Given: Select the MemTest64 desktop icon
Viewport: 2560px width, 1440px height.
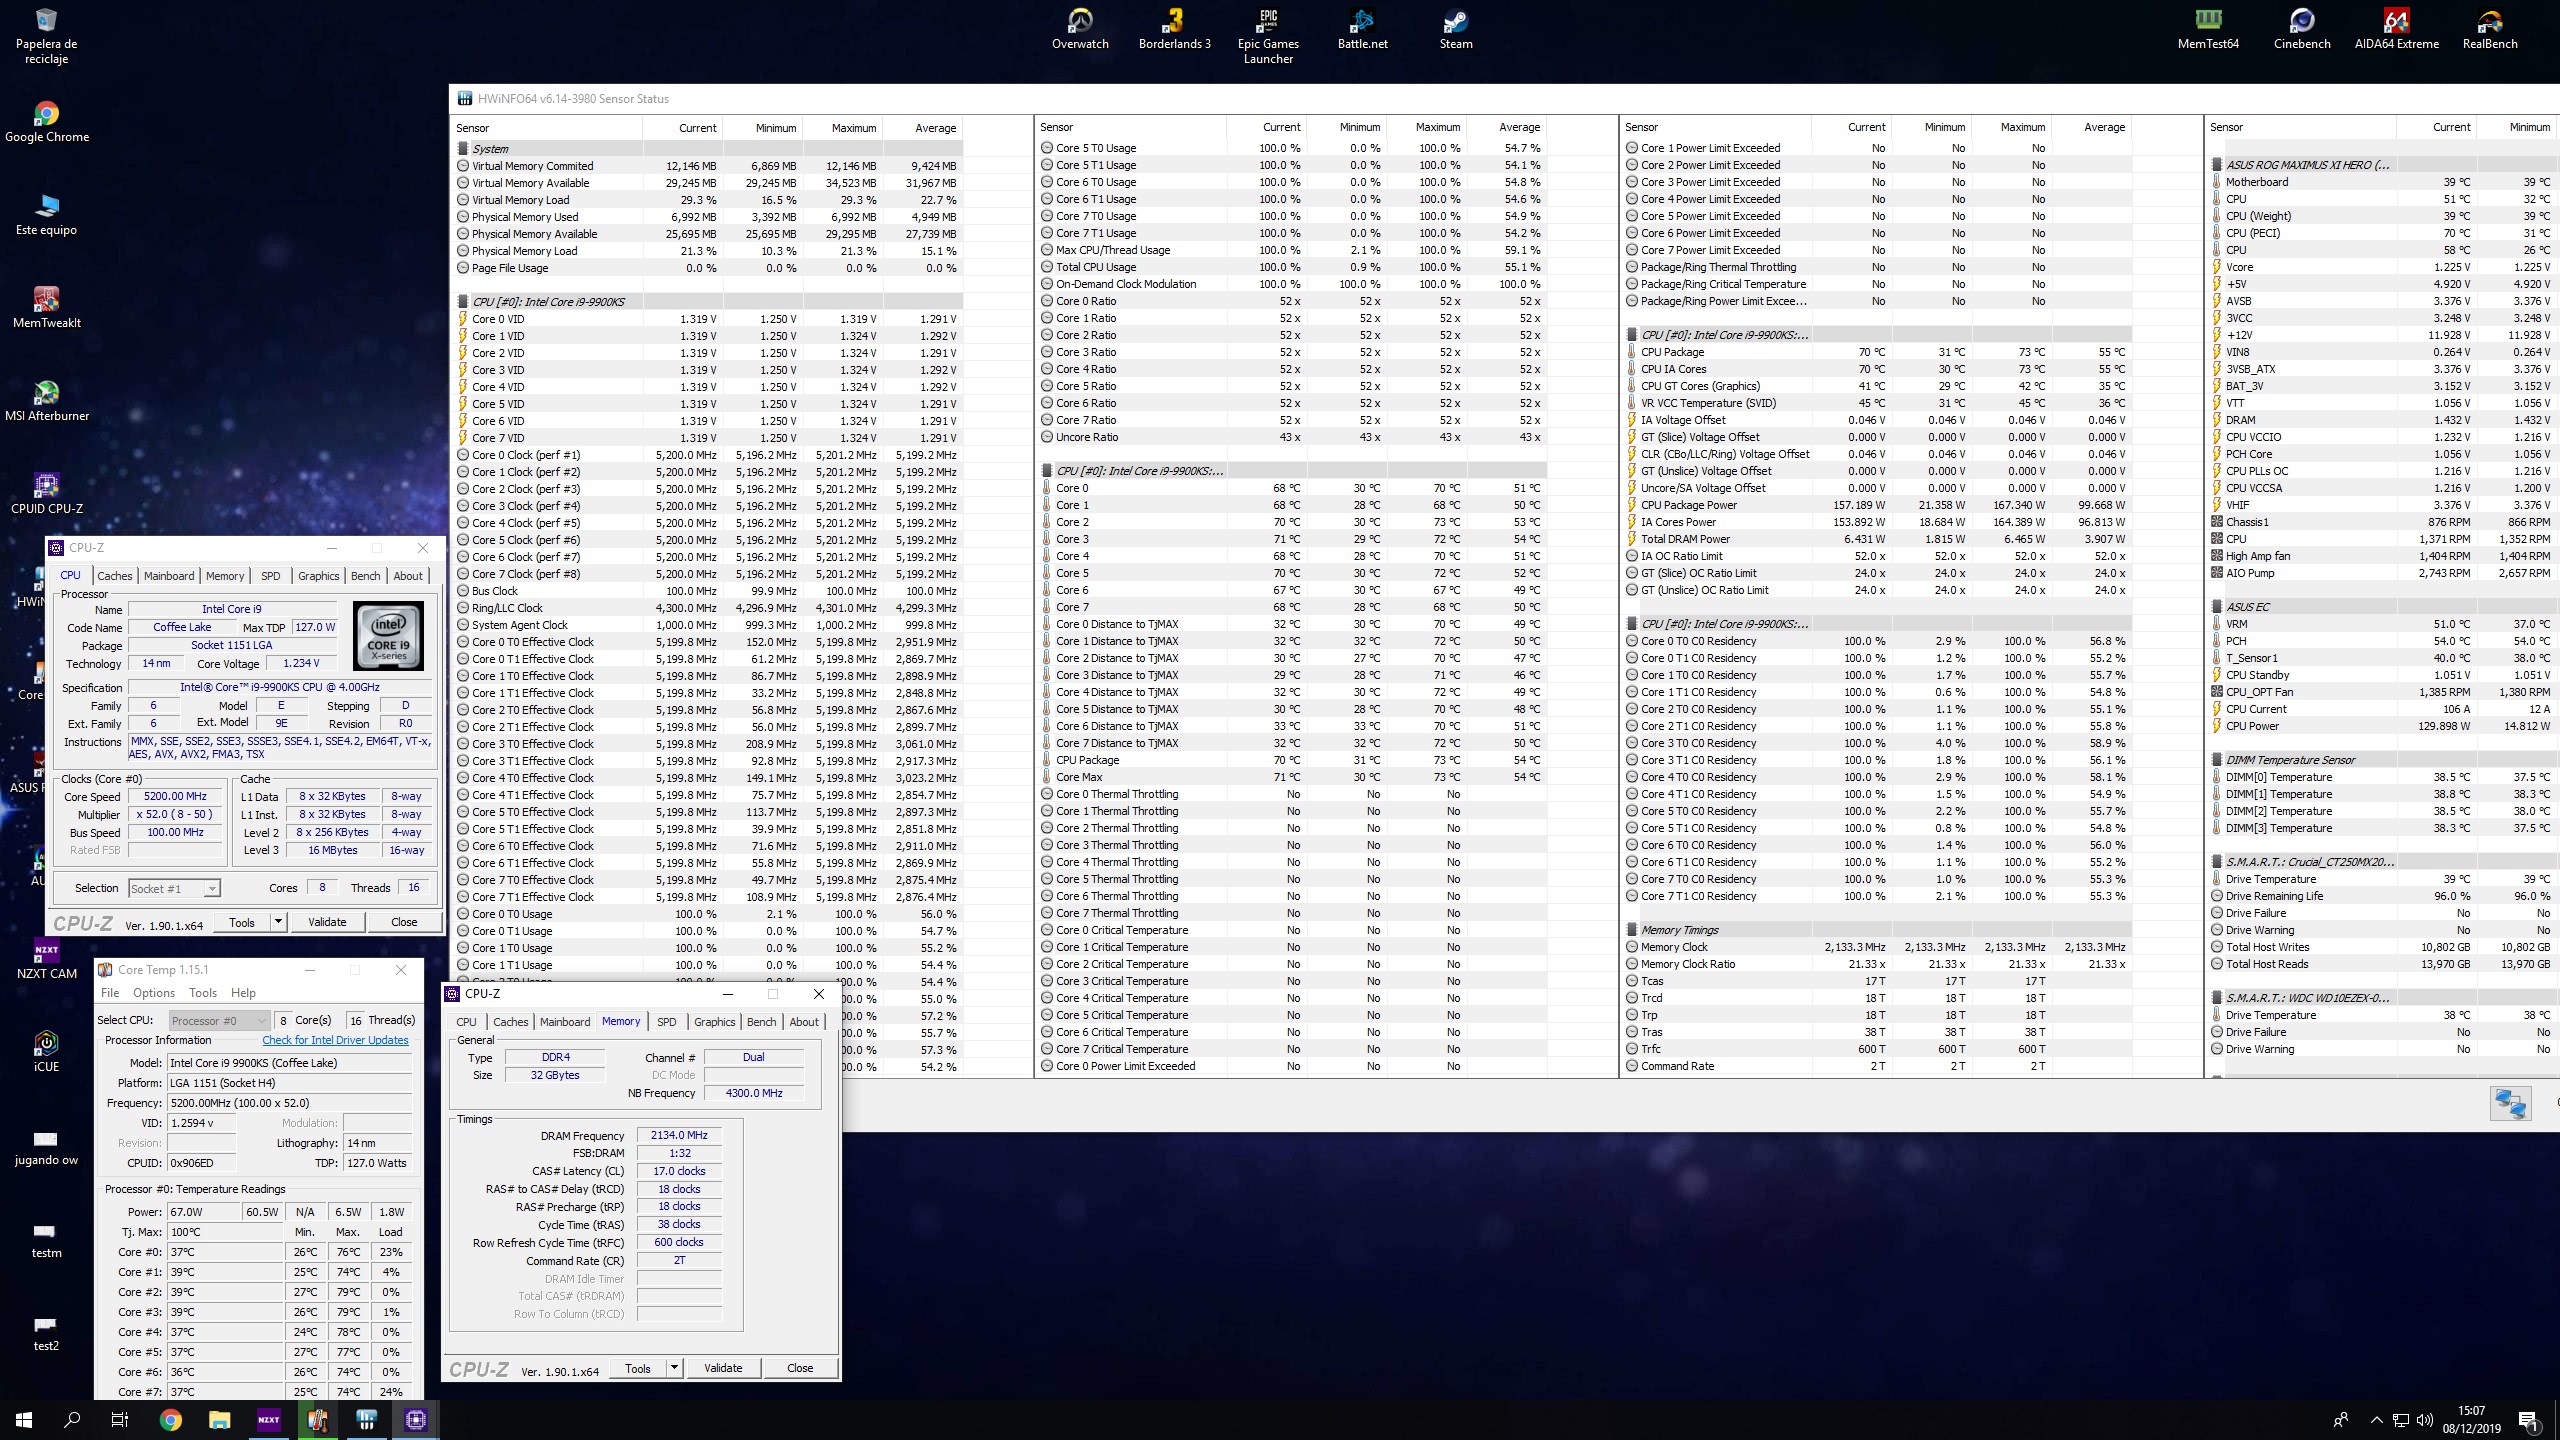Looking at the screenshot, I should [x=2208, y=28].
